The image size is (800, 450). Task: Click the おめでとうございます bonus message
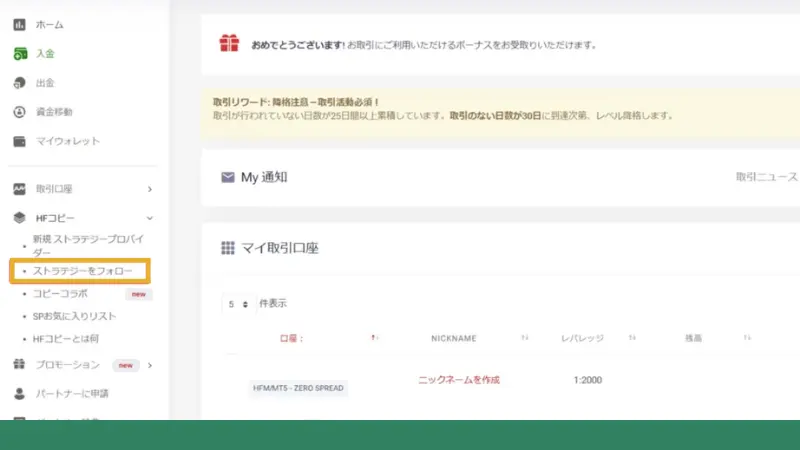click(423, 45)
